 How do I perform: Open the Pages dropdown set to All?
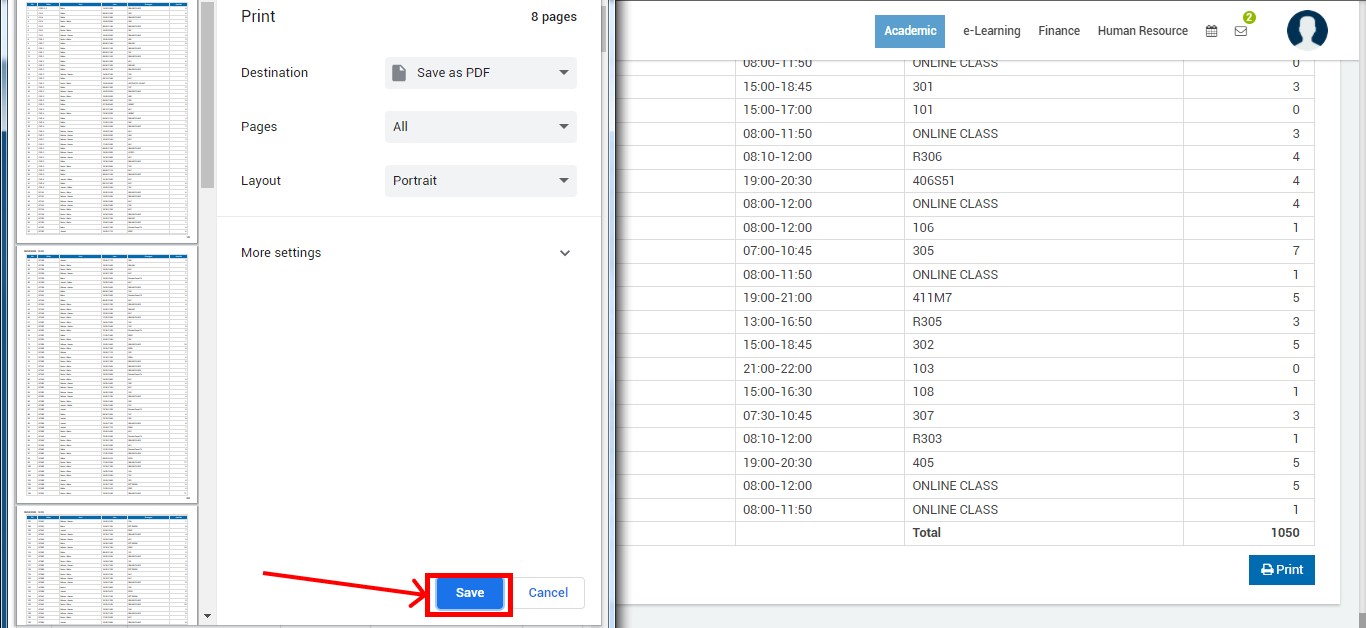pyautogui.click(x=480, y=127)
